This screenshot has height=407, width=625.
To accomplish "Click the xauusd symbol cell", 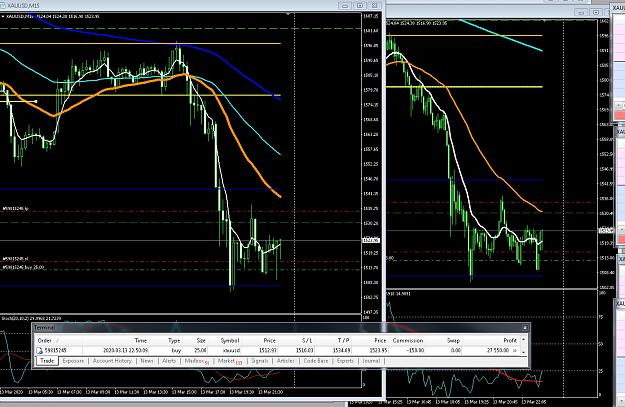I will [x=231, y=350].
